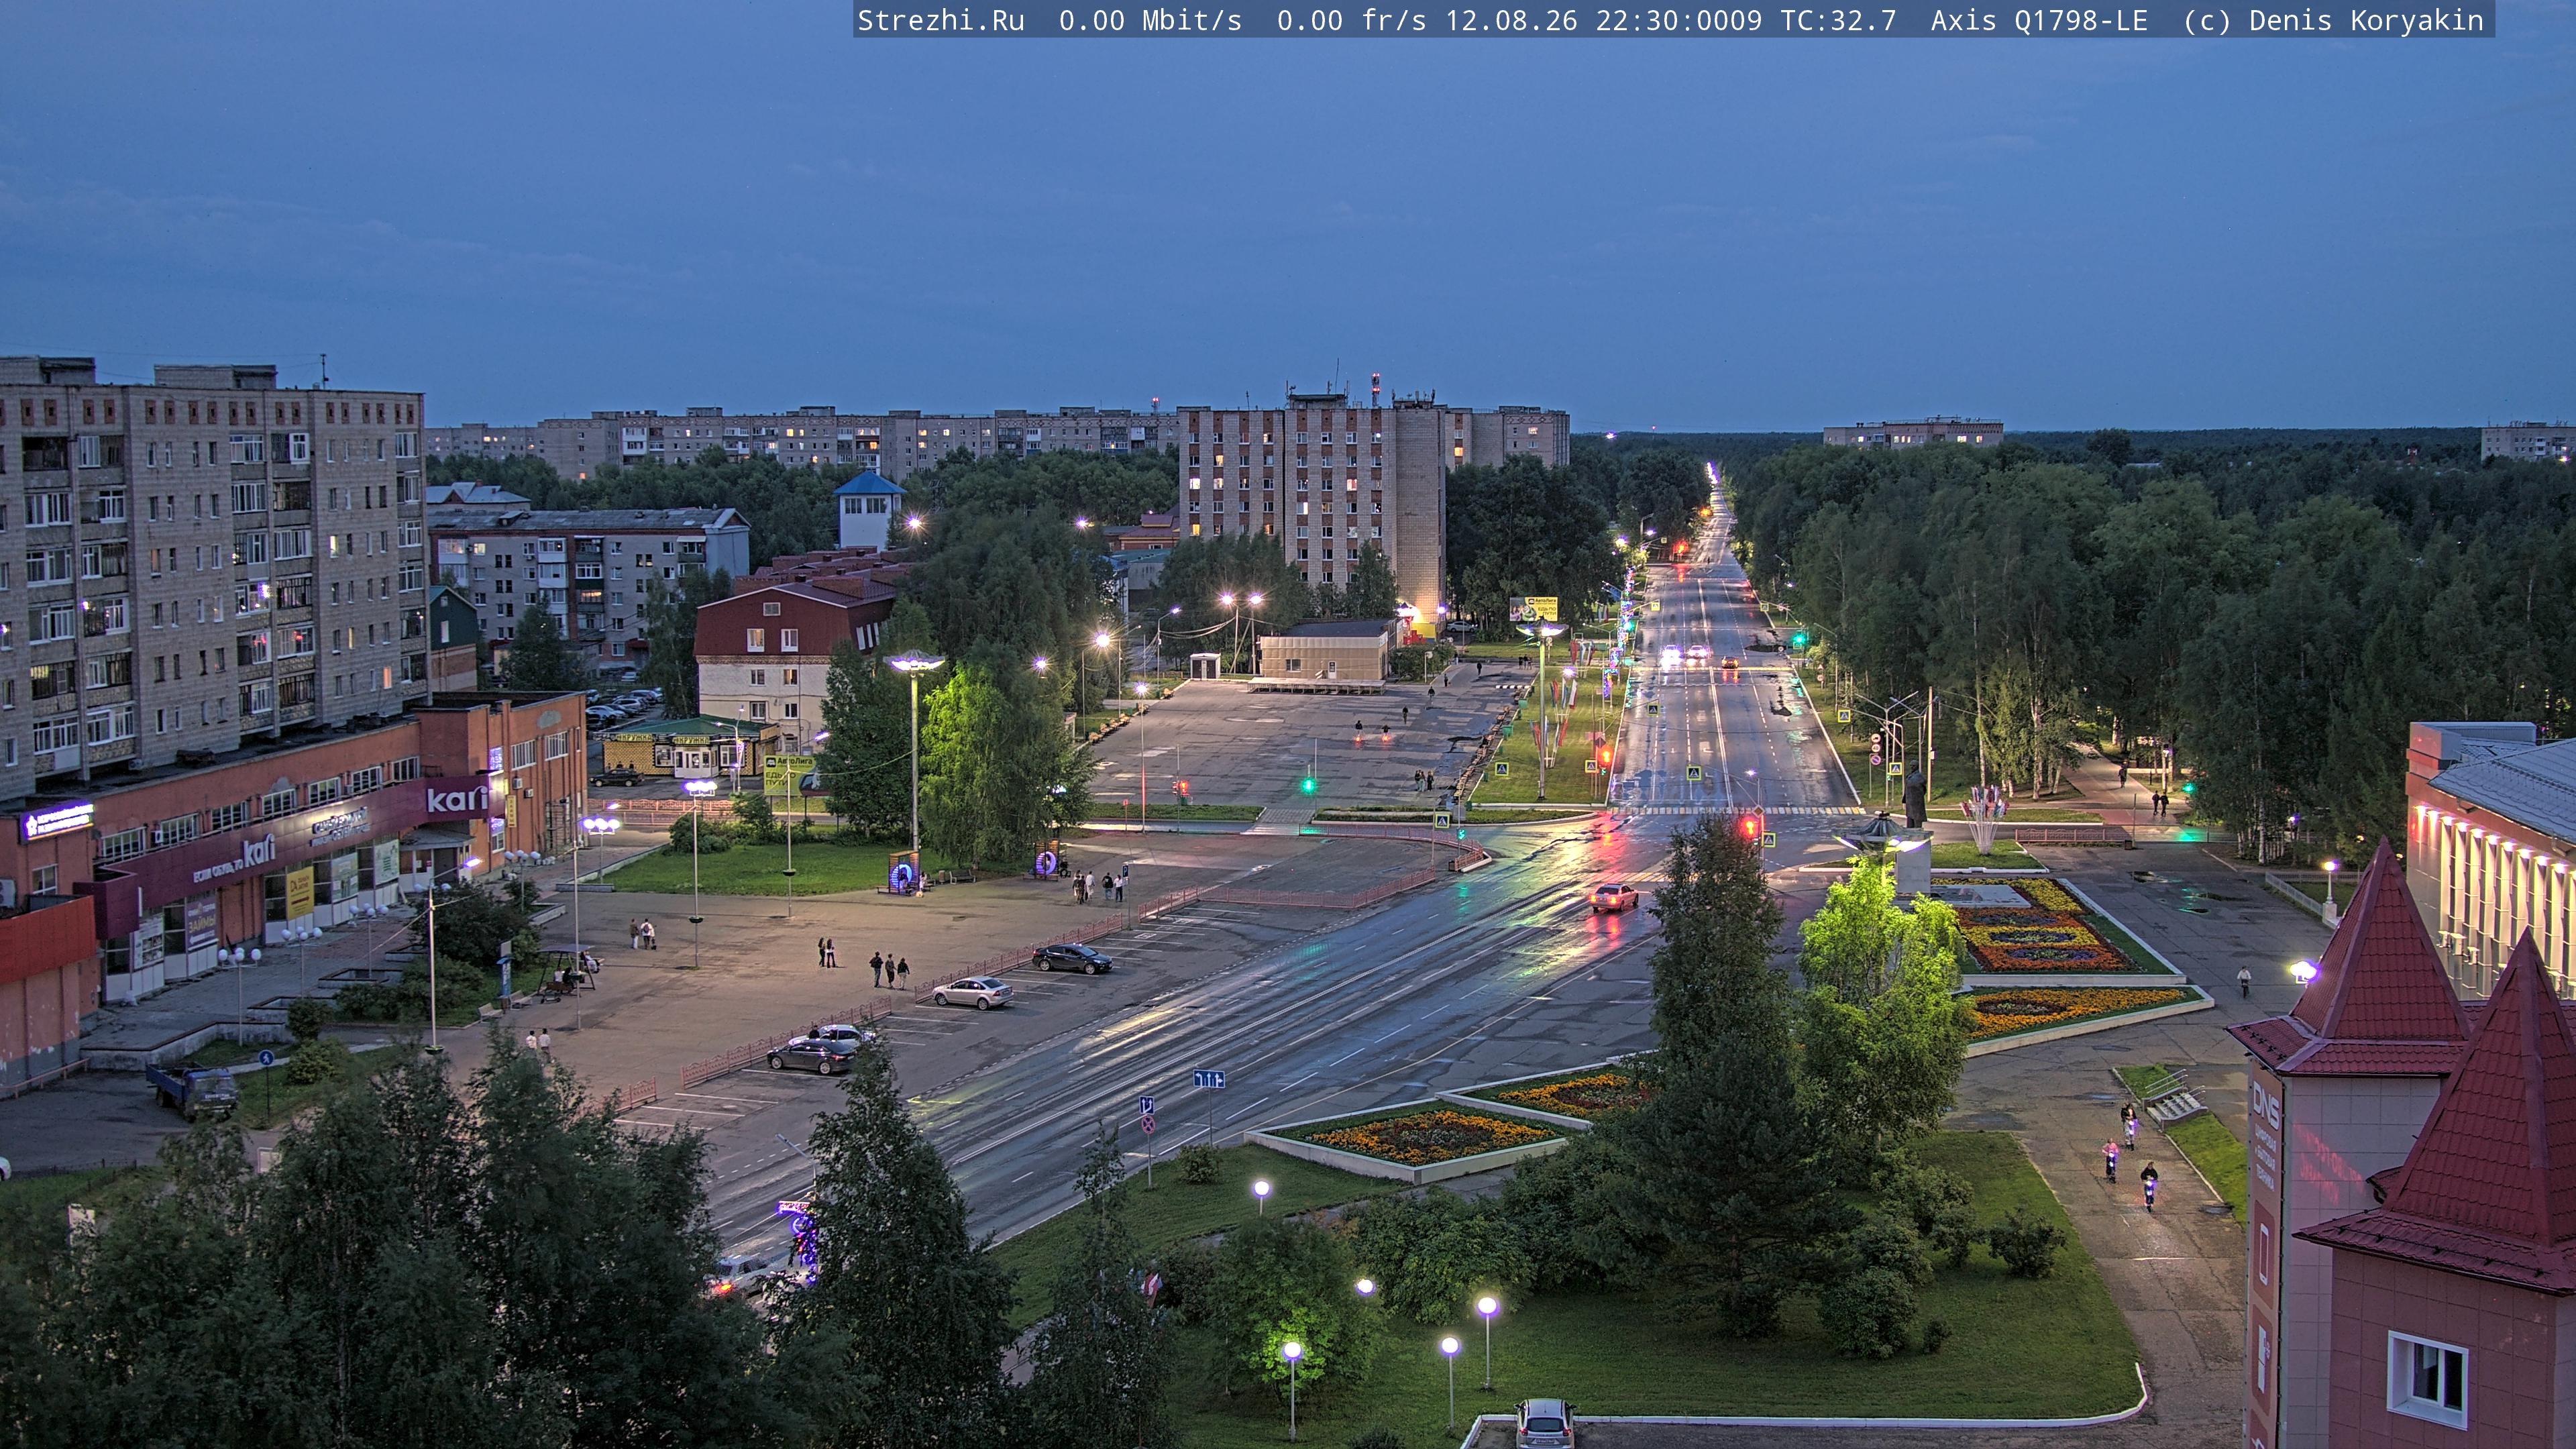Click the "12.08.26" date stamp

[x=1511, y=20]
